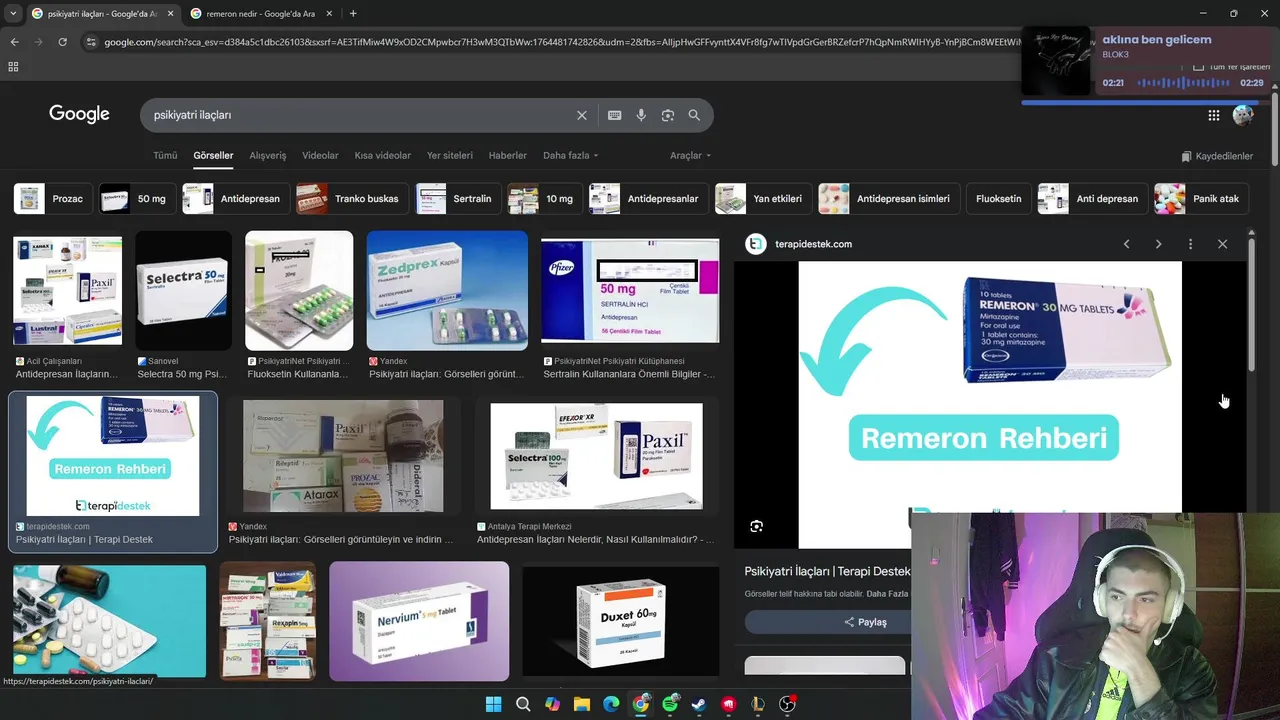The image size is (1280, 720).
Task: Show next image in preview panel
Action: (1158, 244)
